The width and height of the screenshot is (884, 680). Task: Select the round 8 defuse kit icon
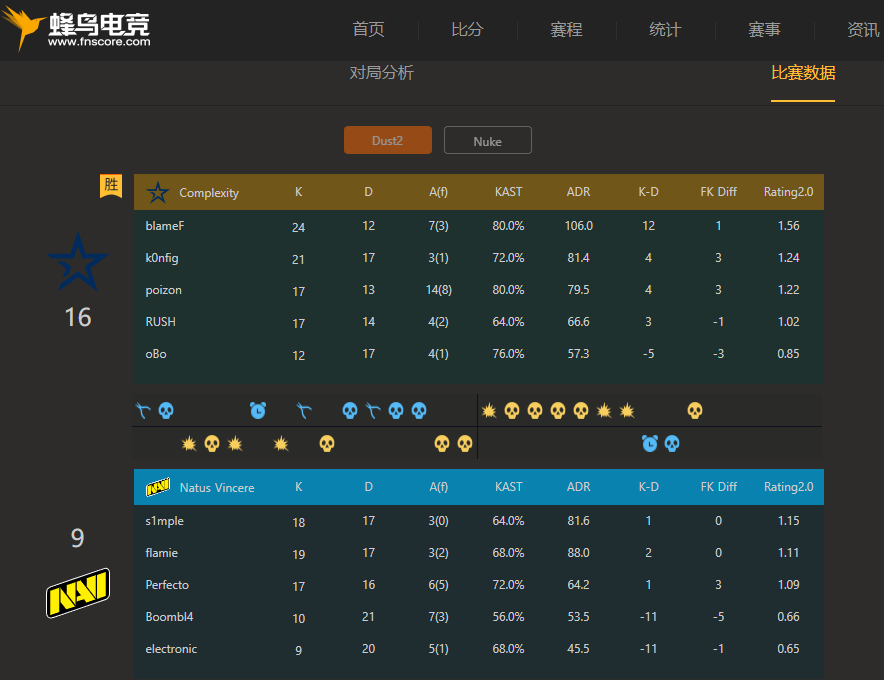(x=304, y=410)
